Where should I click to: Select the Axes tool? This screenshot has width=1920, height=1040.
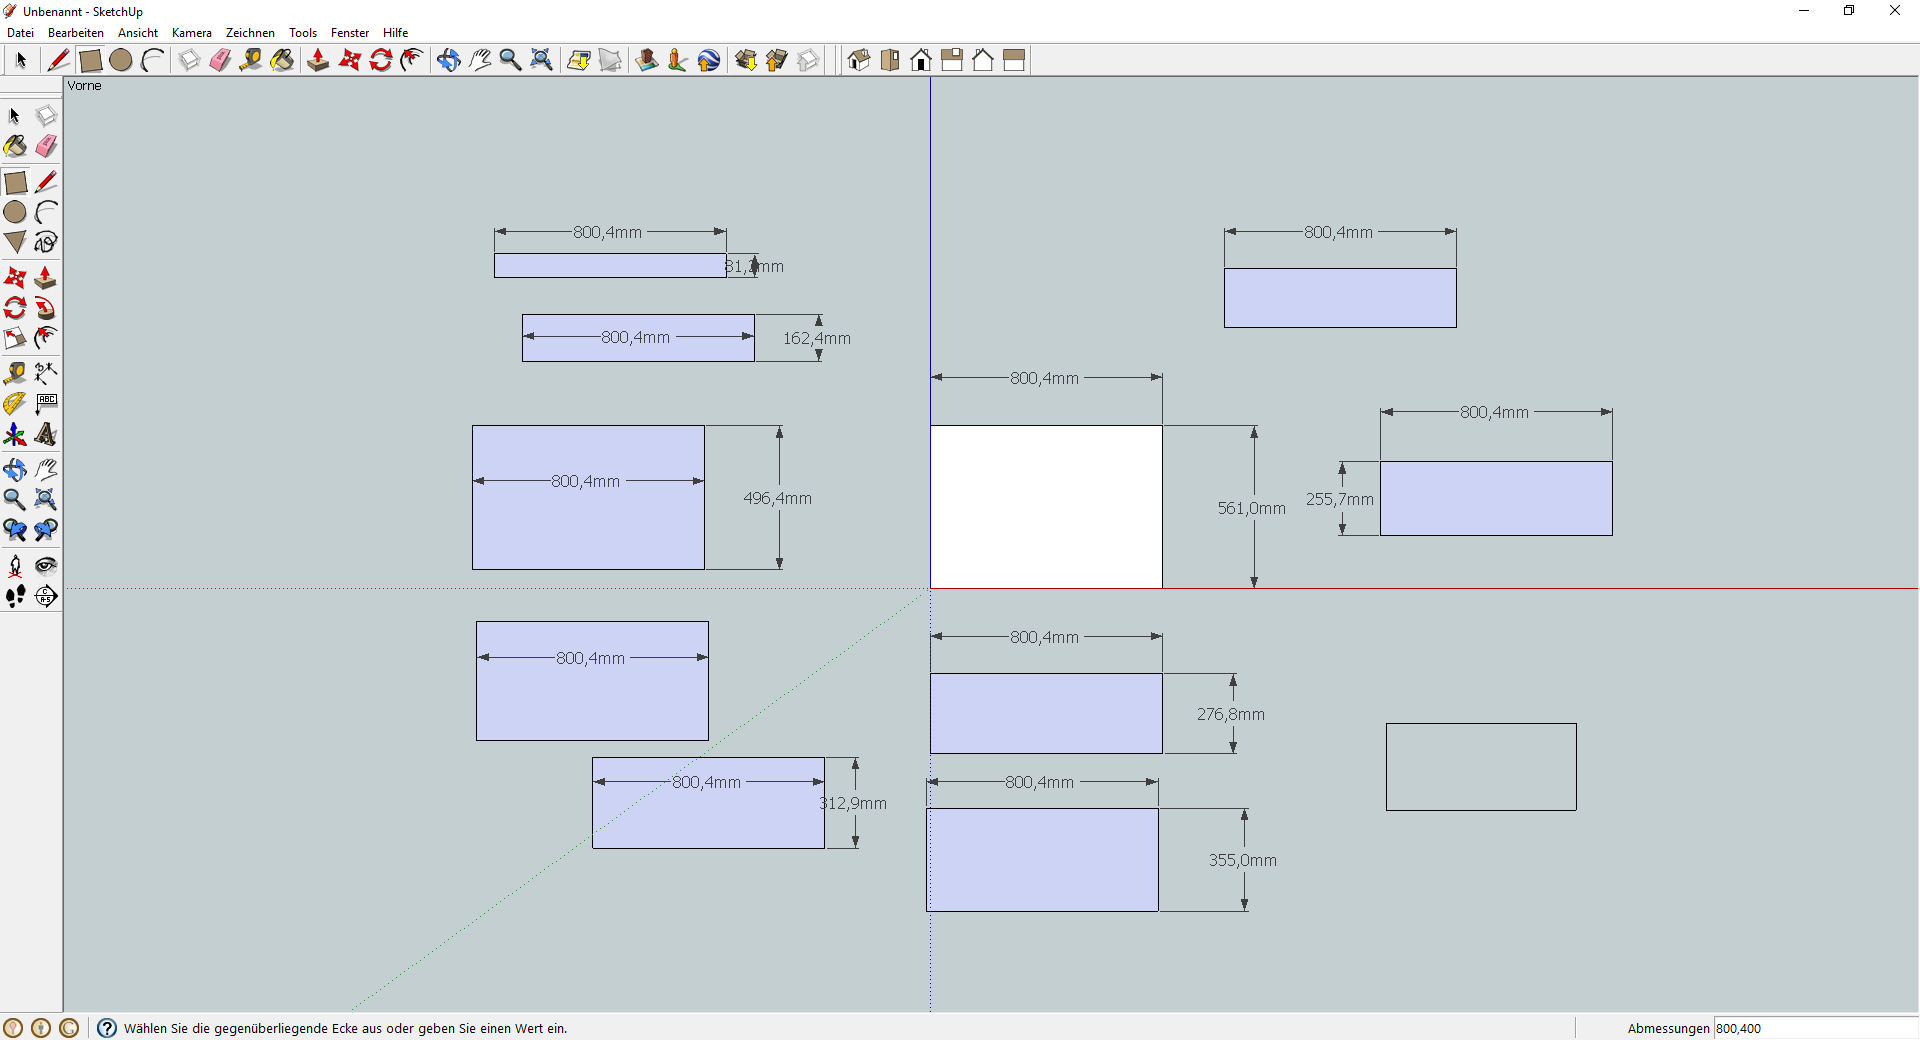[15, 435]
